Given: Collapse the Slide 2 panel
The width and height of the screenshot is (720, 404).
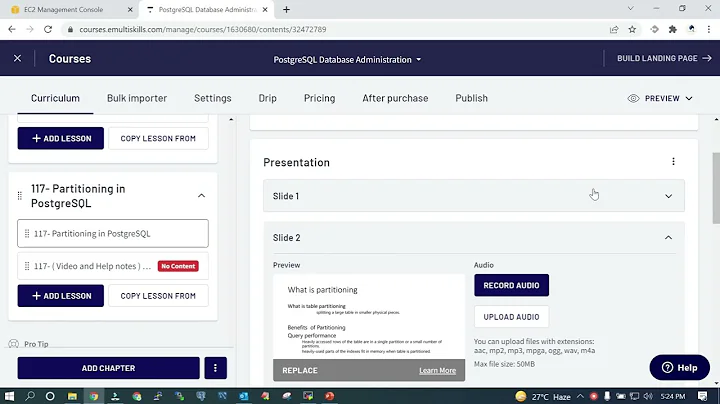Looking at the screenshot, I should [x=668, y=238].
